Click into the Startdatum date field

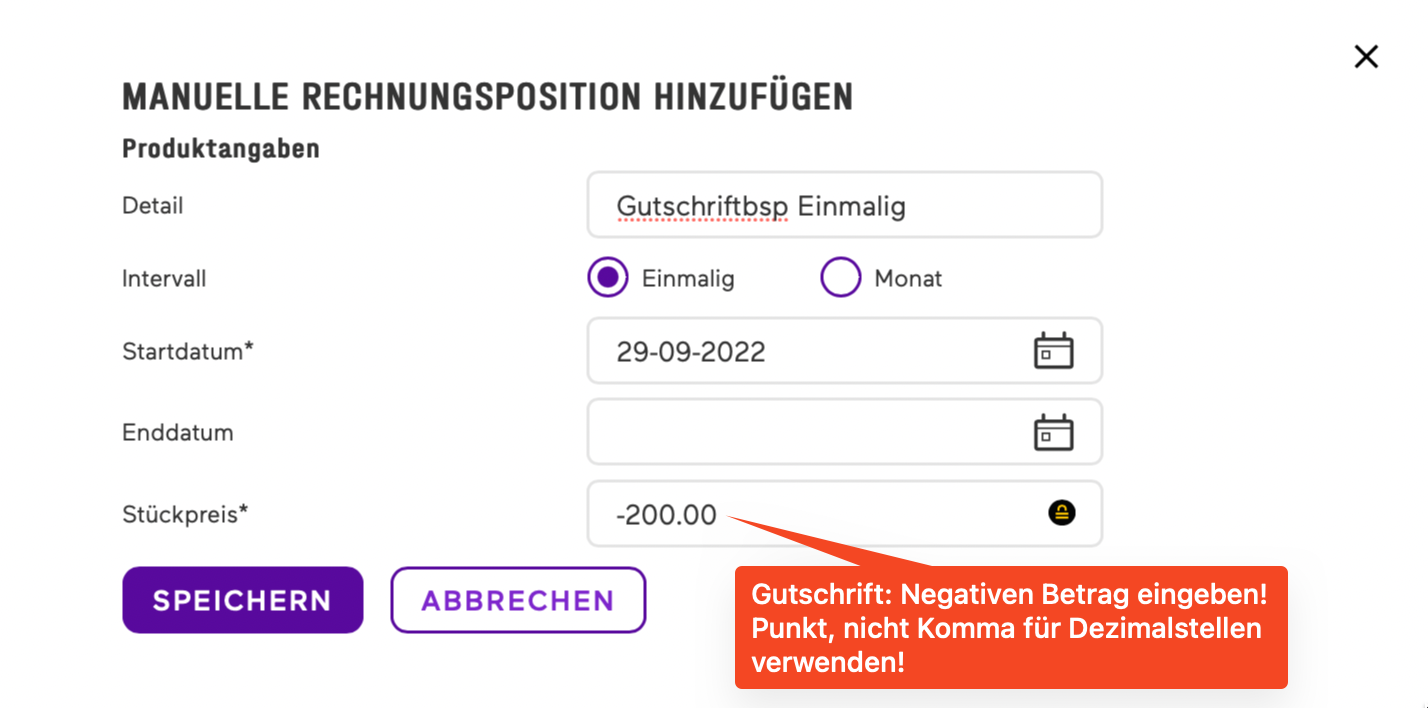coord(800,351)
